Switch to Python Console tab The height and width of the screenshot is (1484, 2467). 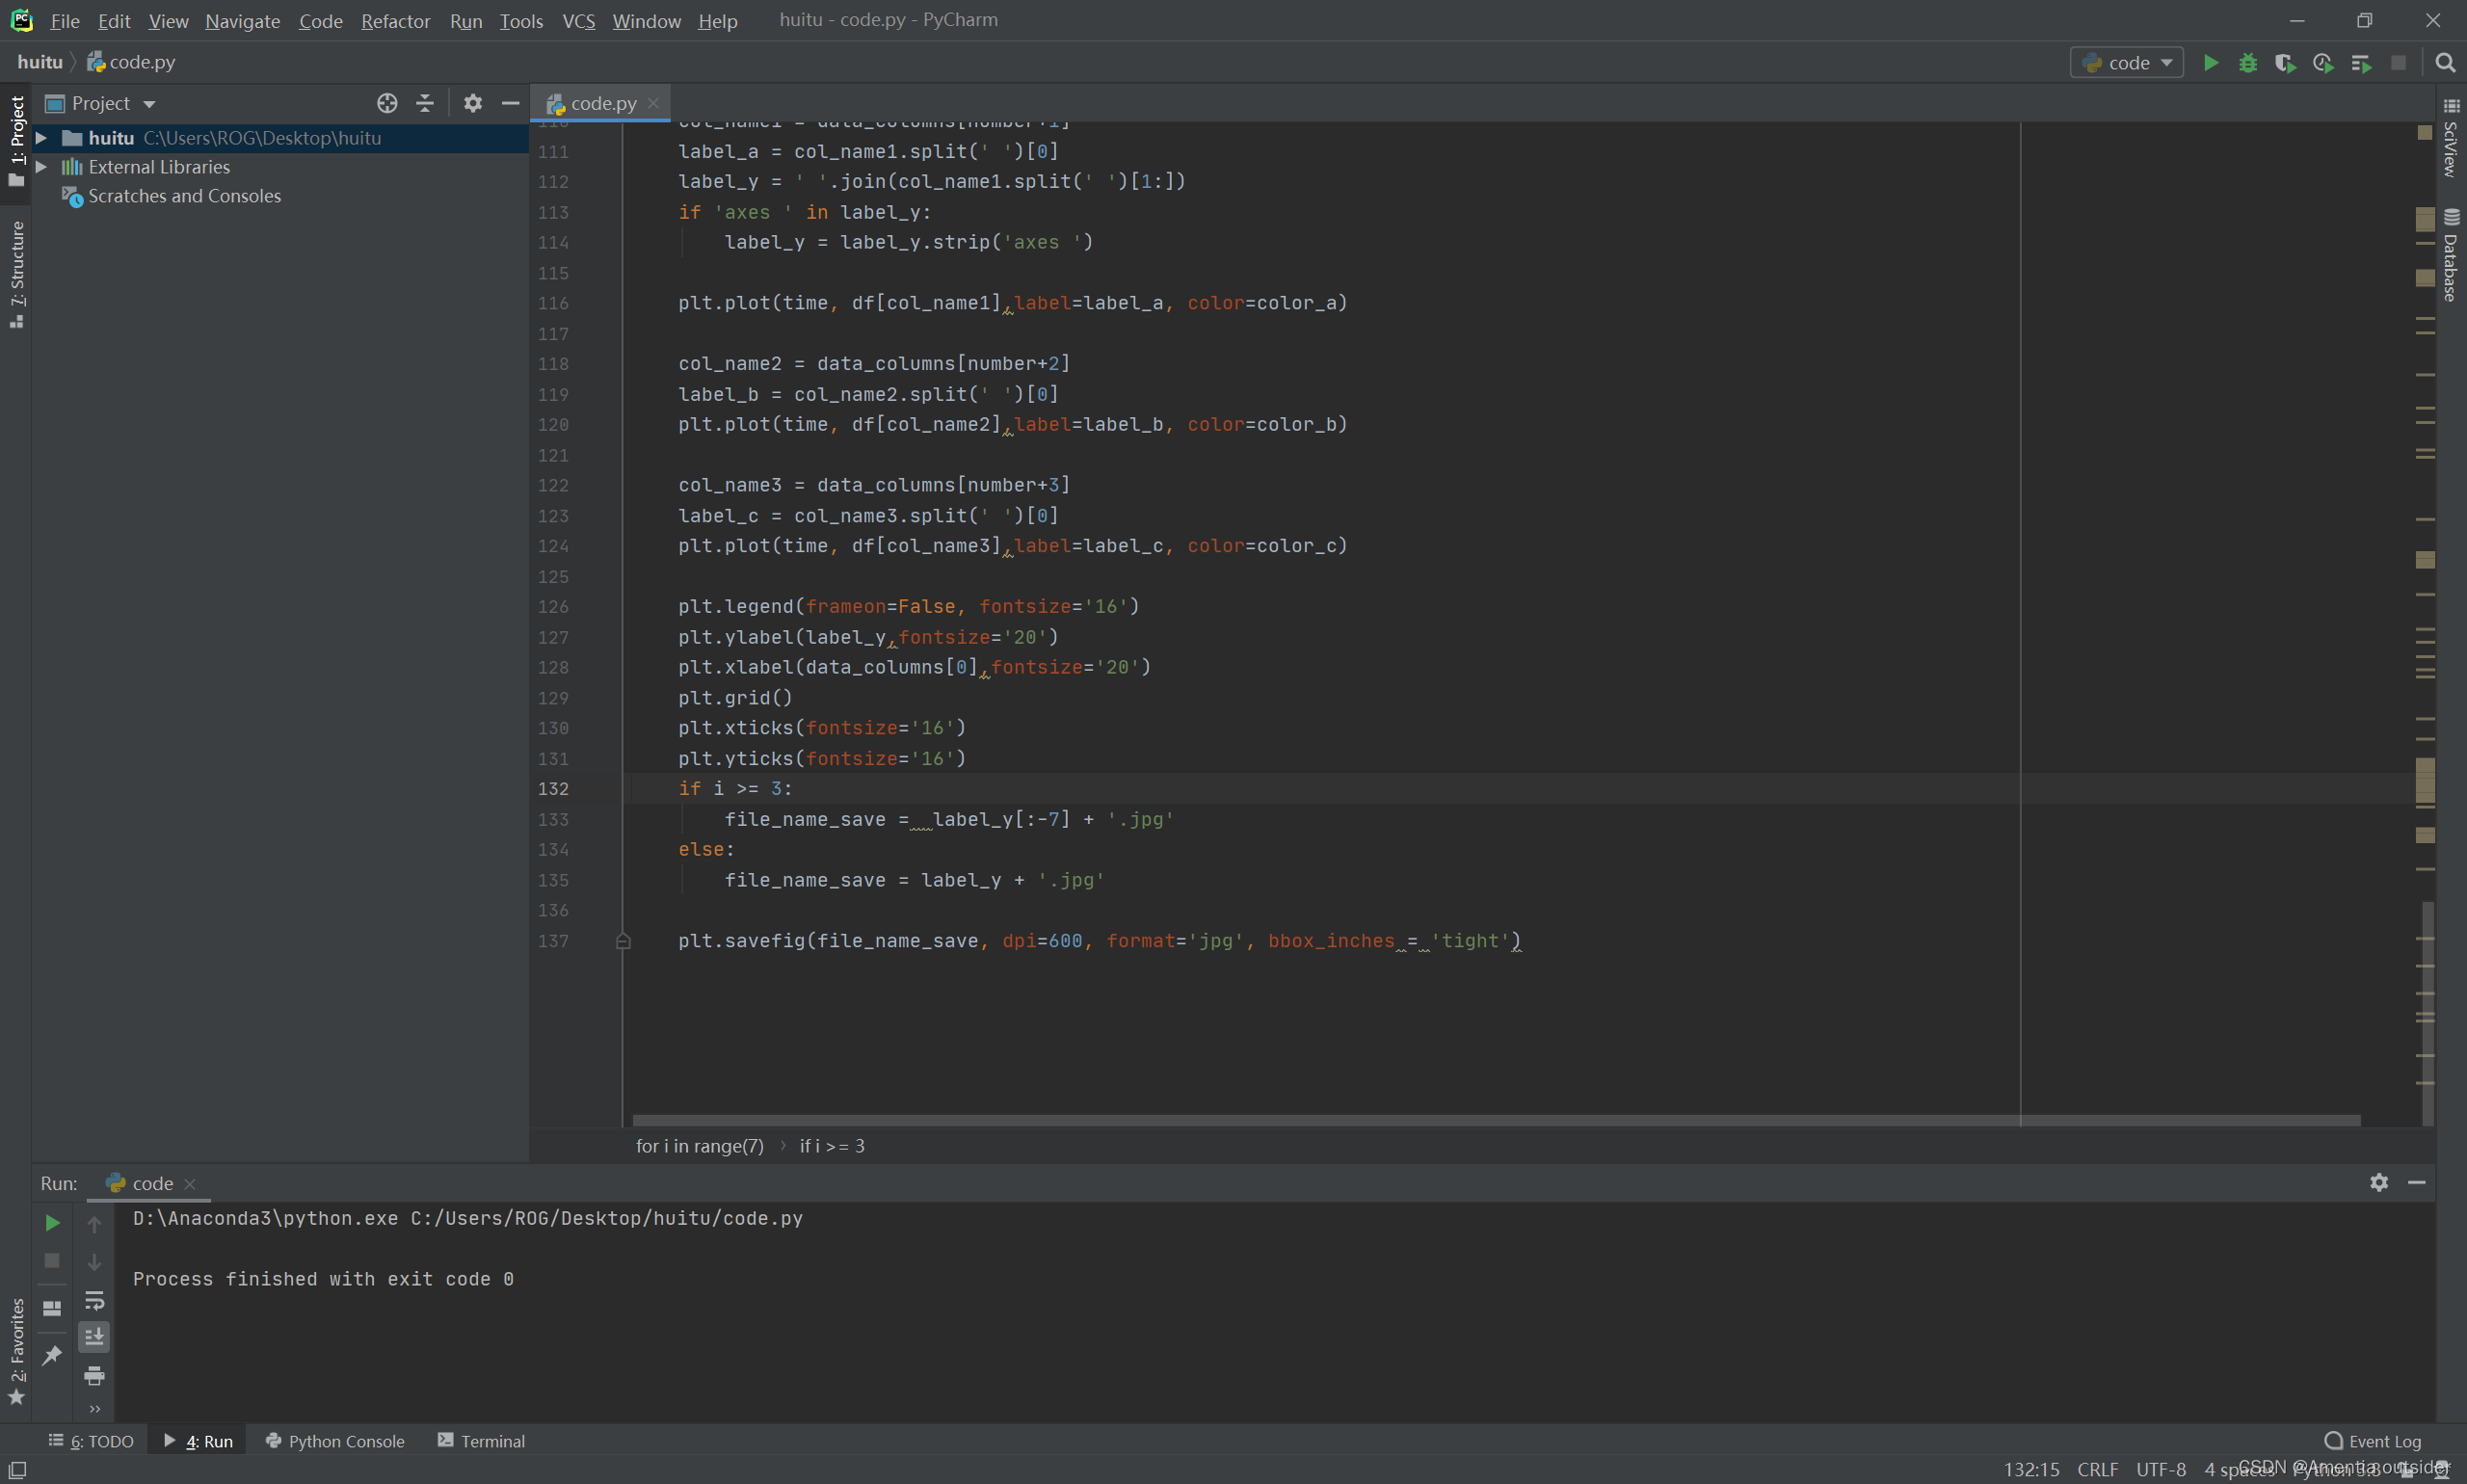(x=335, y=1441)
